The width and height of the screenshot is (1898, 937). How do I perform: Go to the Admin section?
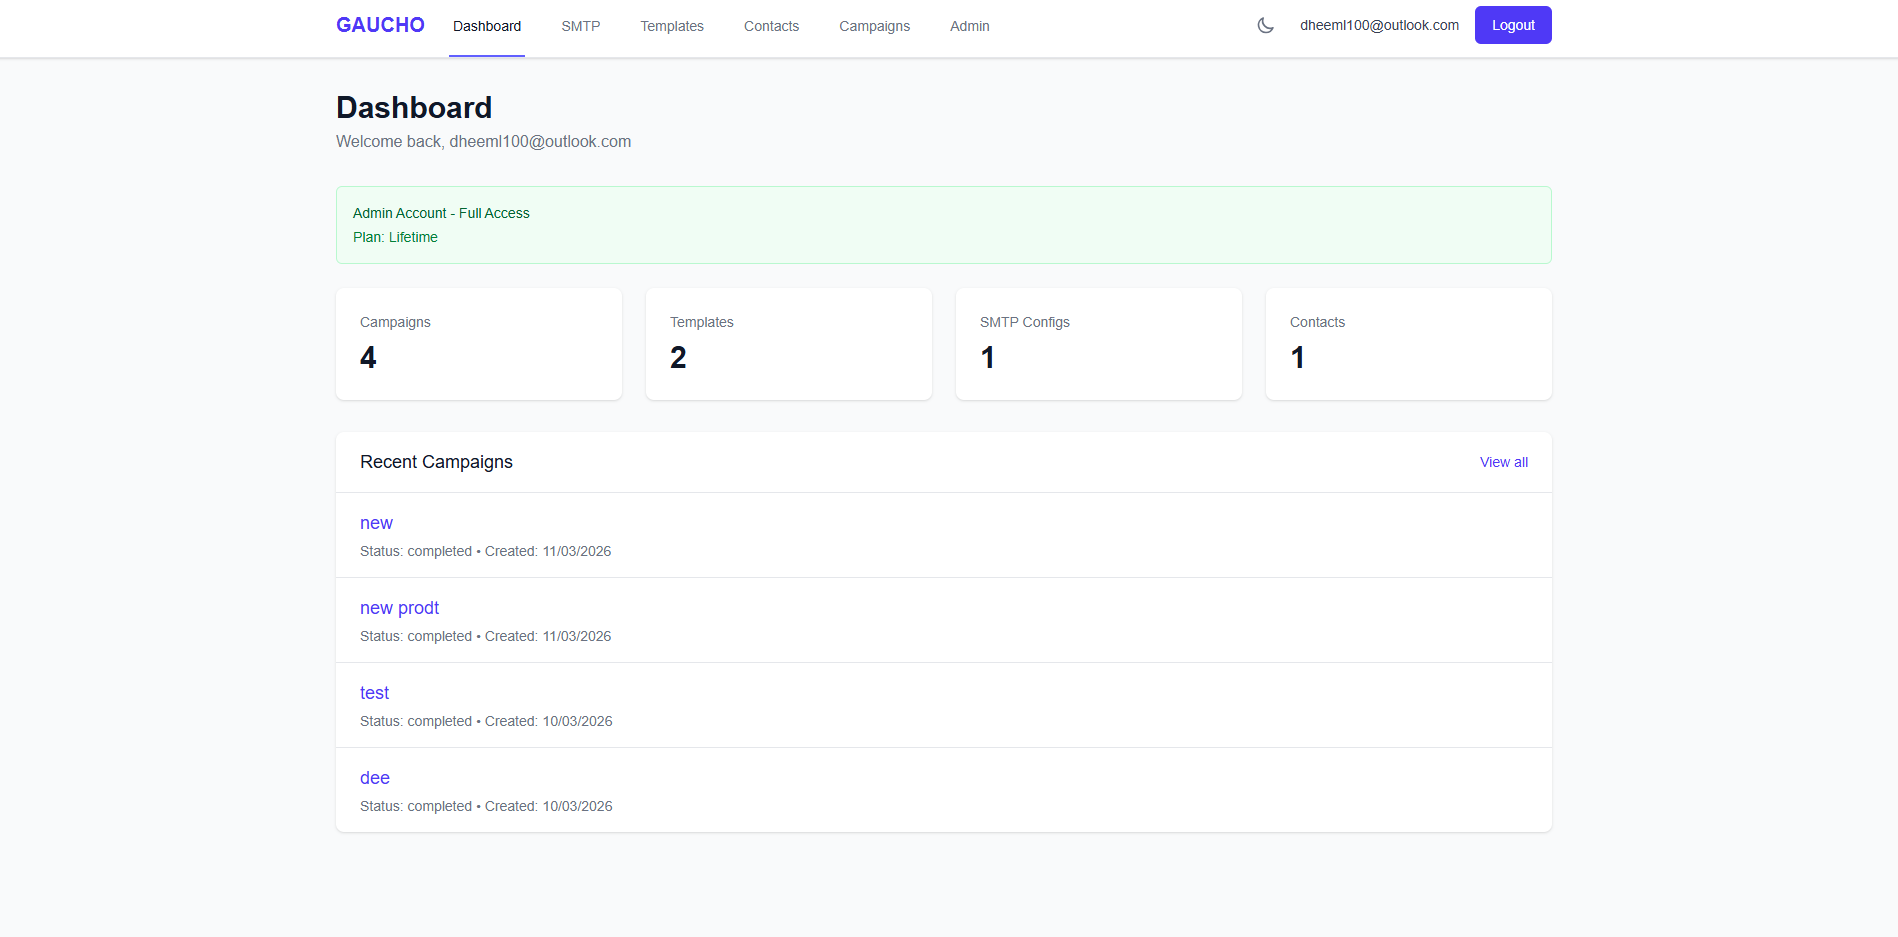point(969,26)
